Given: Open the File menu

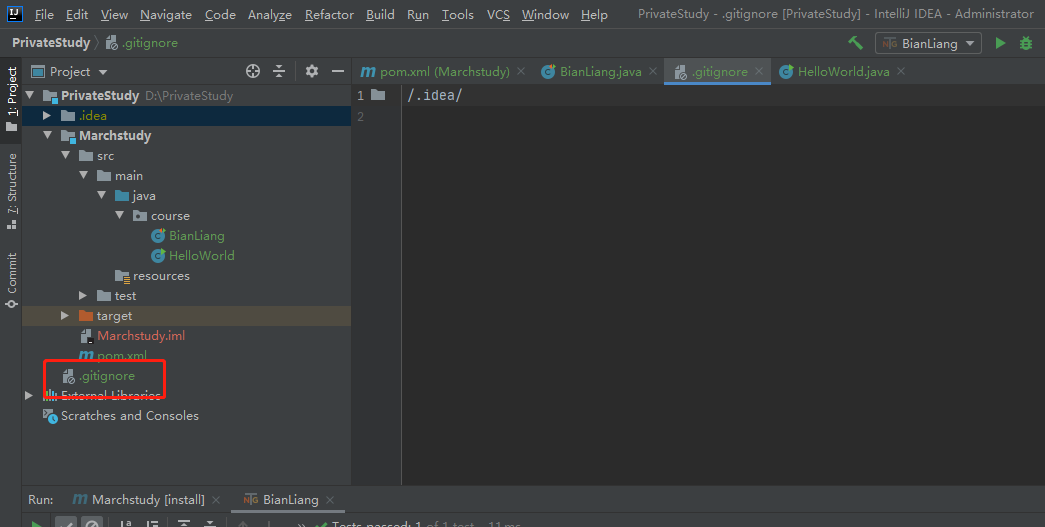Looking at the screenshot, I should [44, 15].
